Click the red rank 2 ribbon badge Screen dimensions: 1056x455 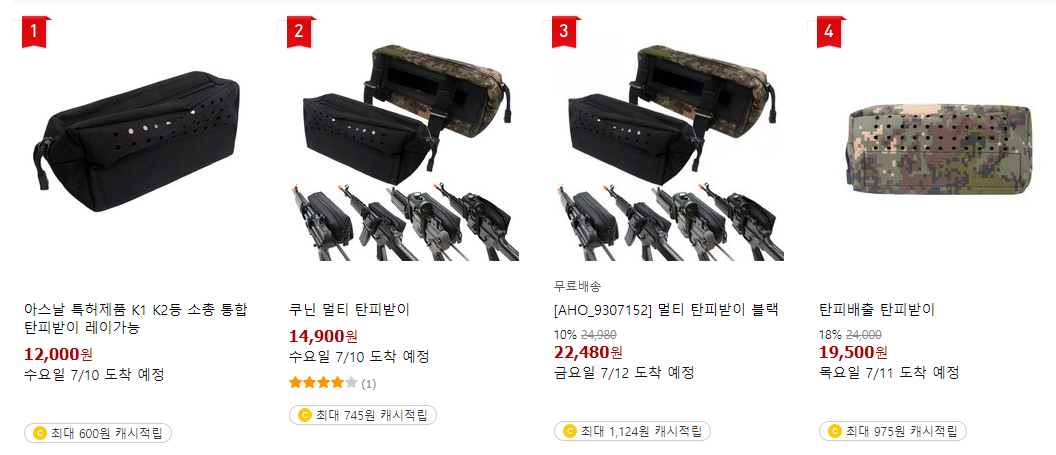[298, 32]
